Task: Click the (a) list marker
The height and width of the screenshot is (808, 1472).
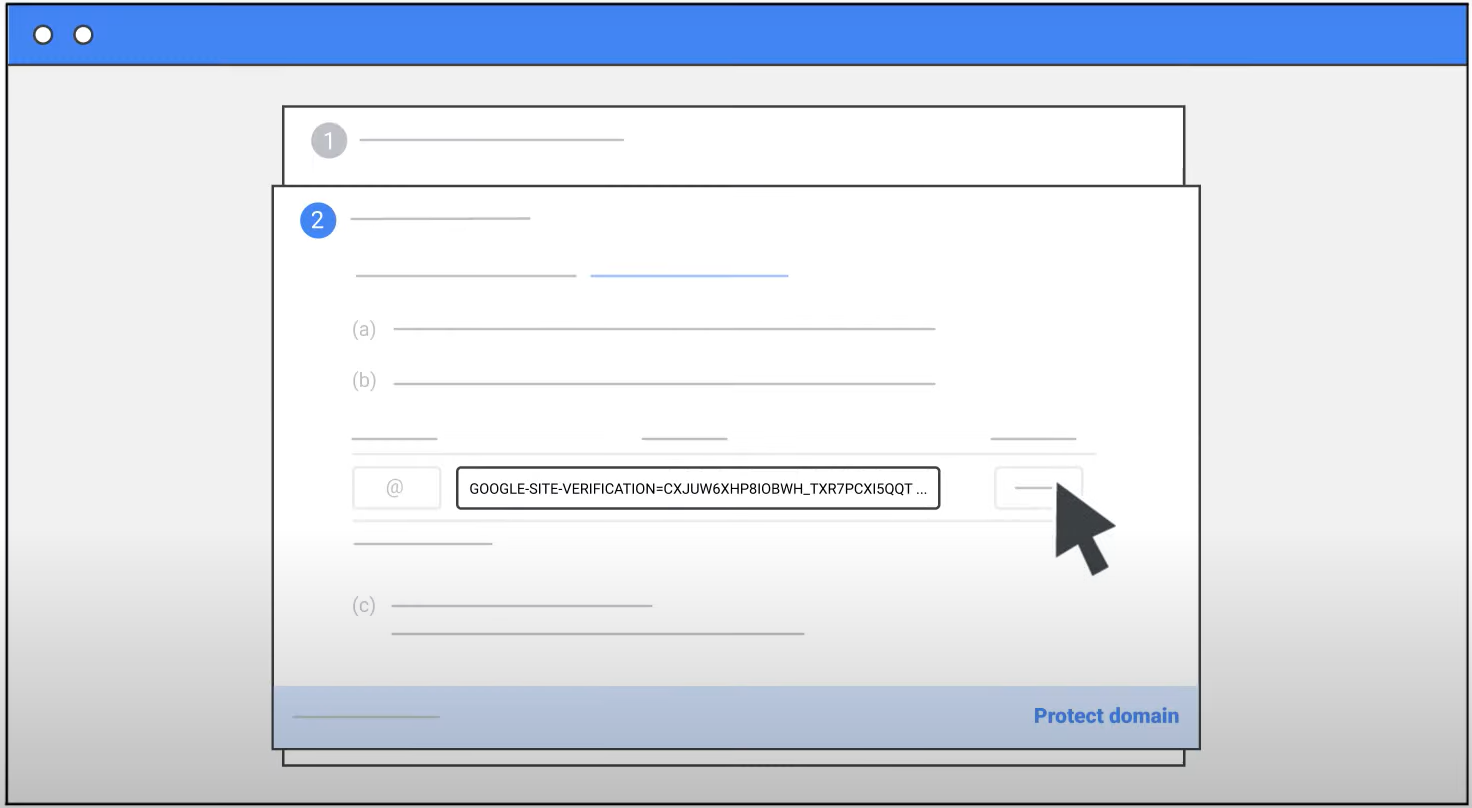Action: pyautogui.click(x=364, y=329)
